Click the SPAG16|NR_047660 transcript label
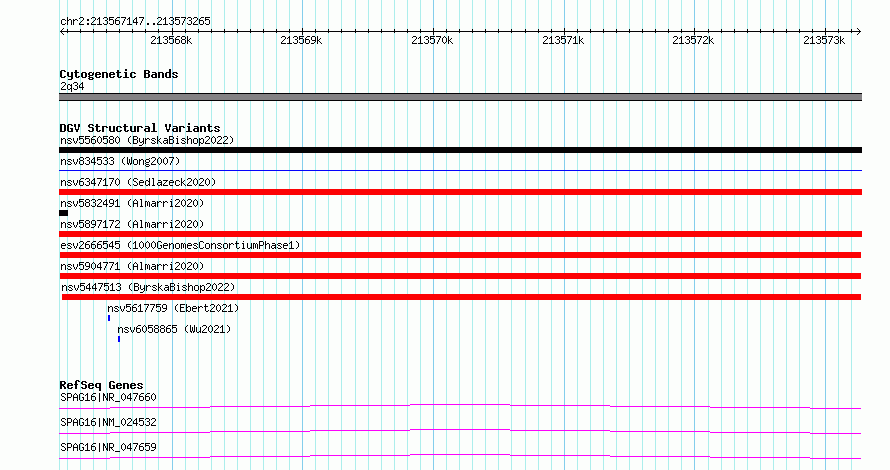 point(108,397)
